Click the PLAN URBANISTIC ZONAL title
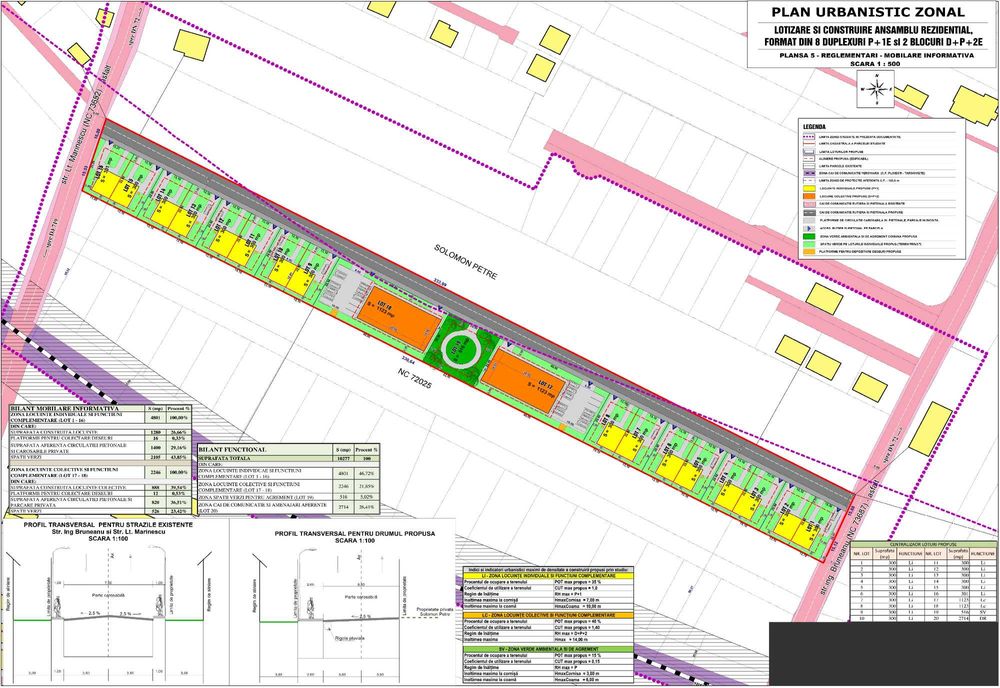 (x=868, y=11)
